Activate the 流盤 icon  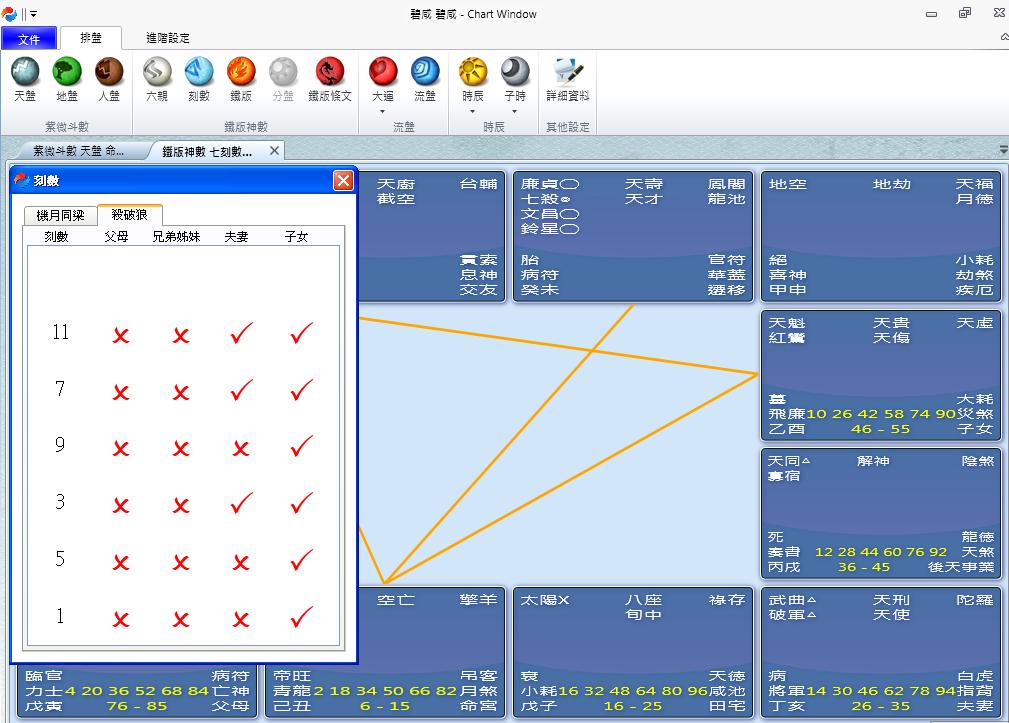pyautogui.click(x=424, y=78)
